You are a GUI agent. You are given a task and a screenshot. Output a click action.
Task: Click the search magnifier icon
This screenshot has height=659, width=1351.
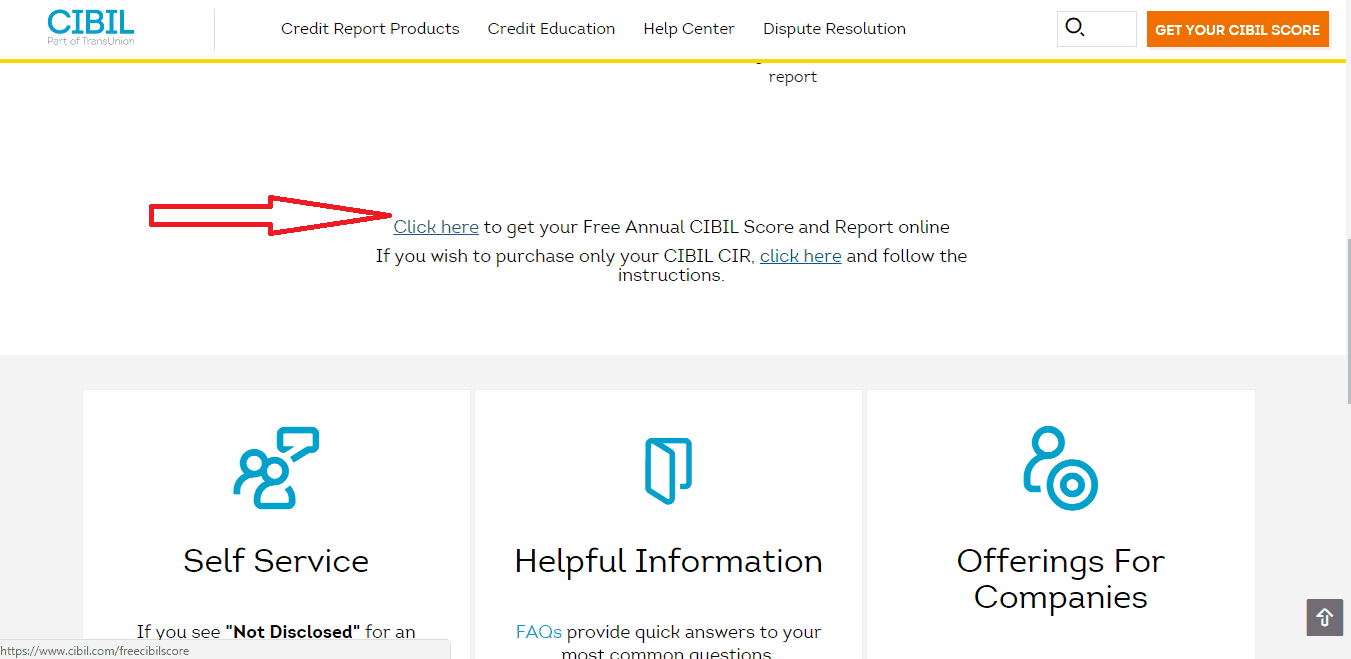click(x=1075, y=28)
